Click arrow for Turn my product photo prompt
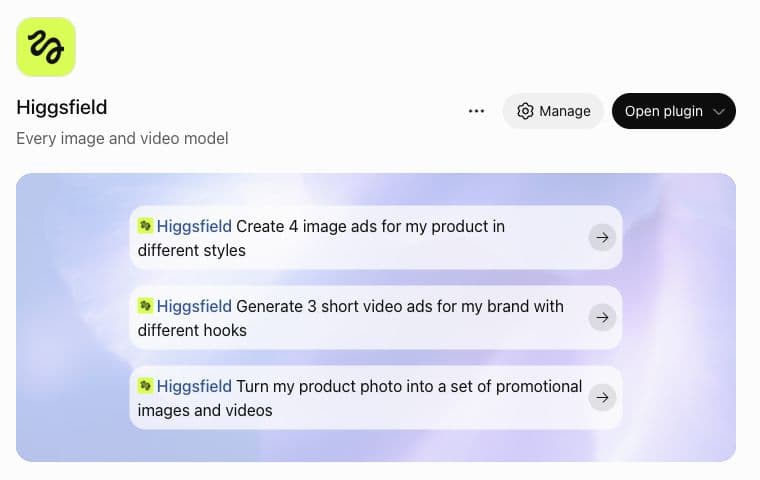760x480 pixels. coord(602,398)
